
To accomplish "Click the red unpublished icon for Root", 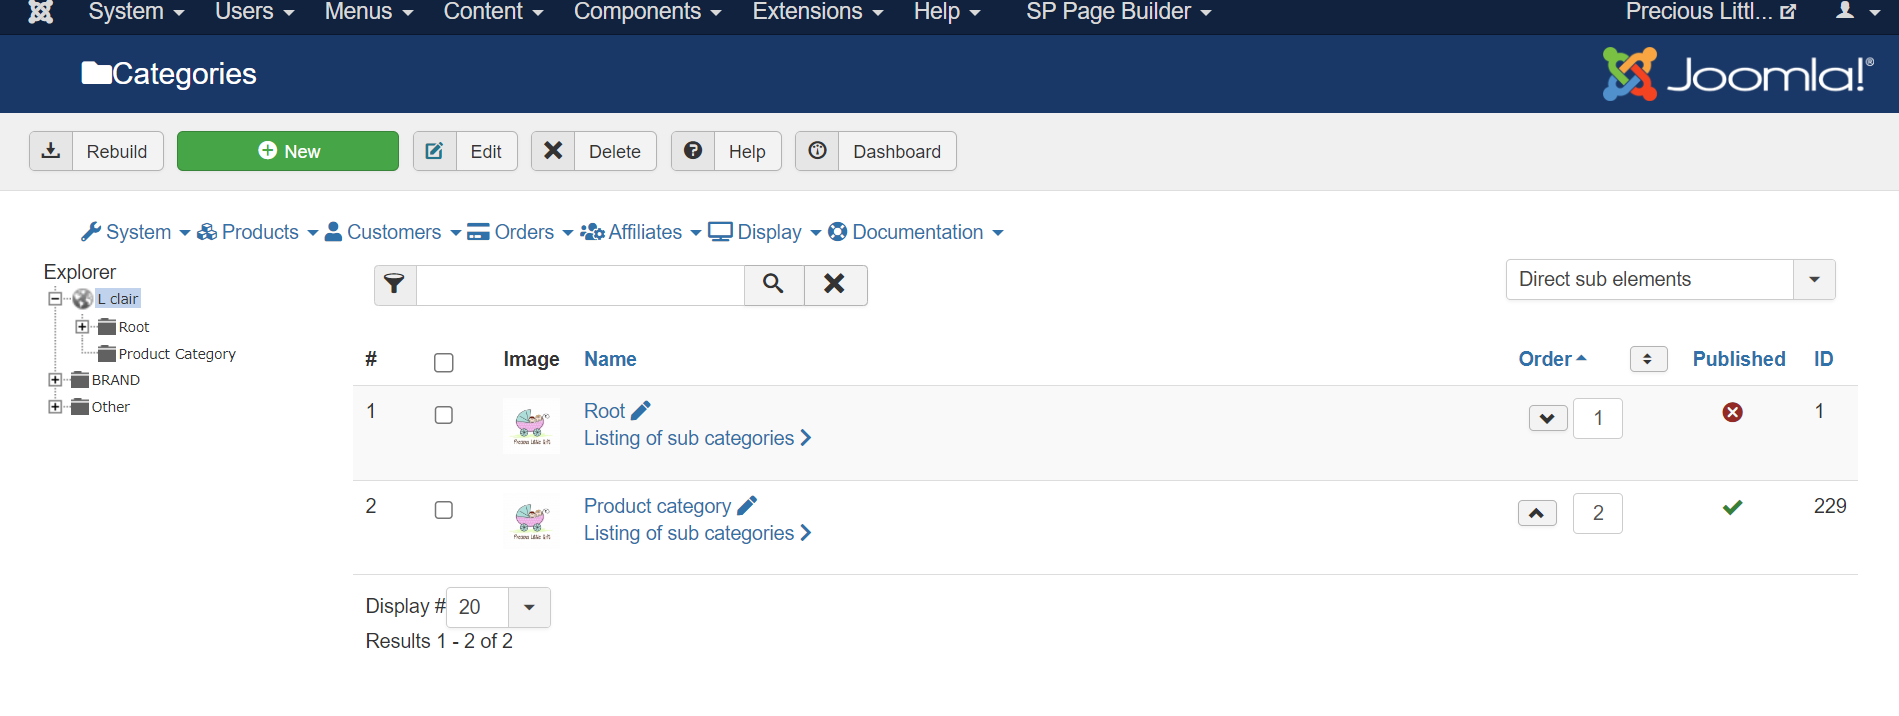I will tap(1732, 412).
